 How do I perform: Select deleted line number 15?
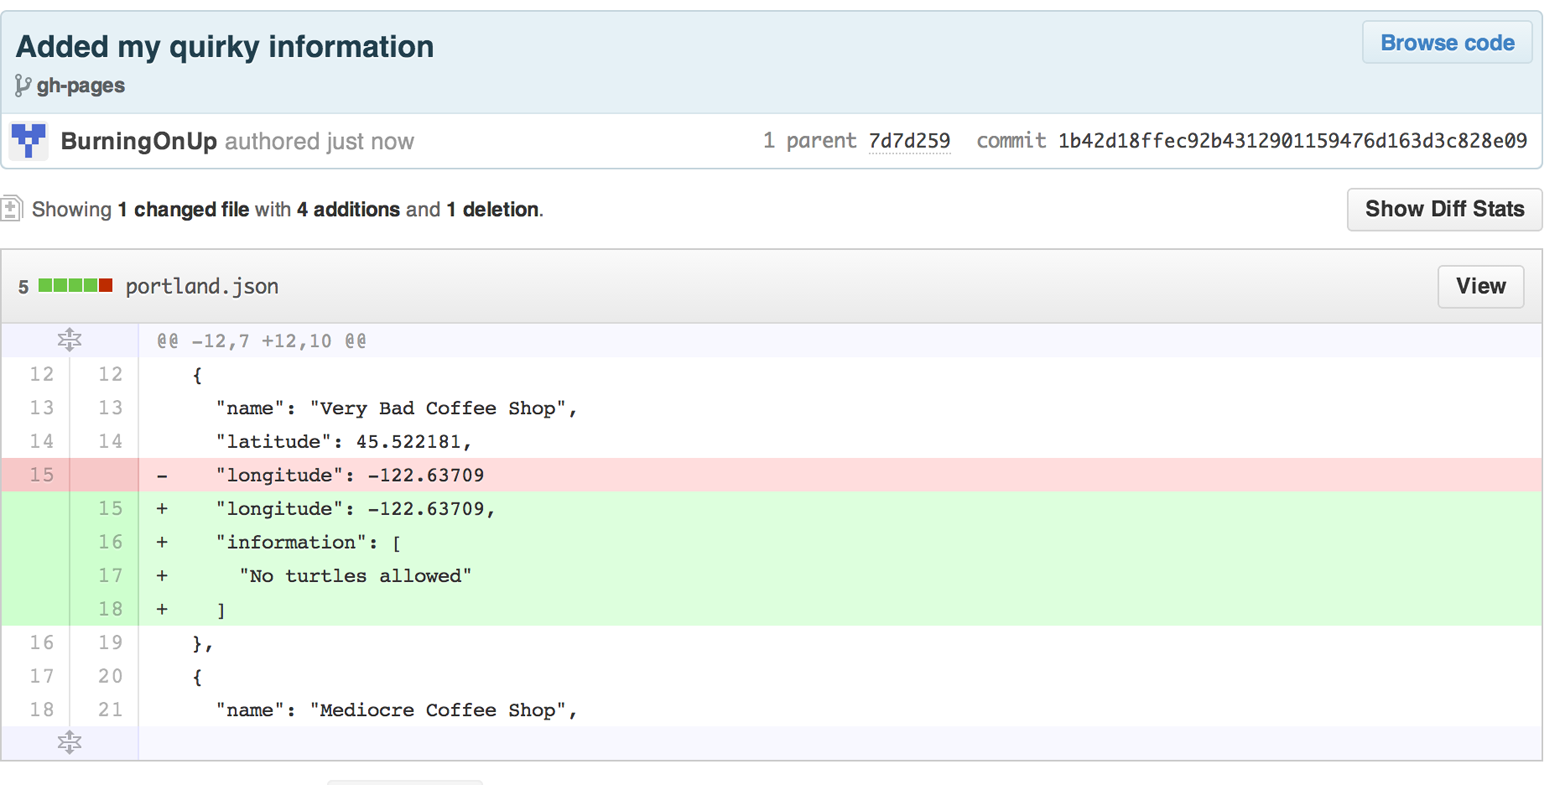[41, 474]
